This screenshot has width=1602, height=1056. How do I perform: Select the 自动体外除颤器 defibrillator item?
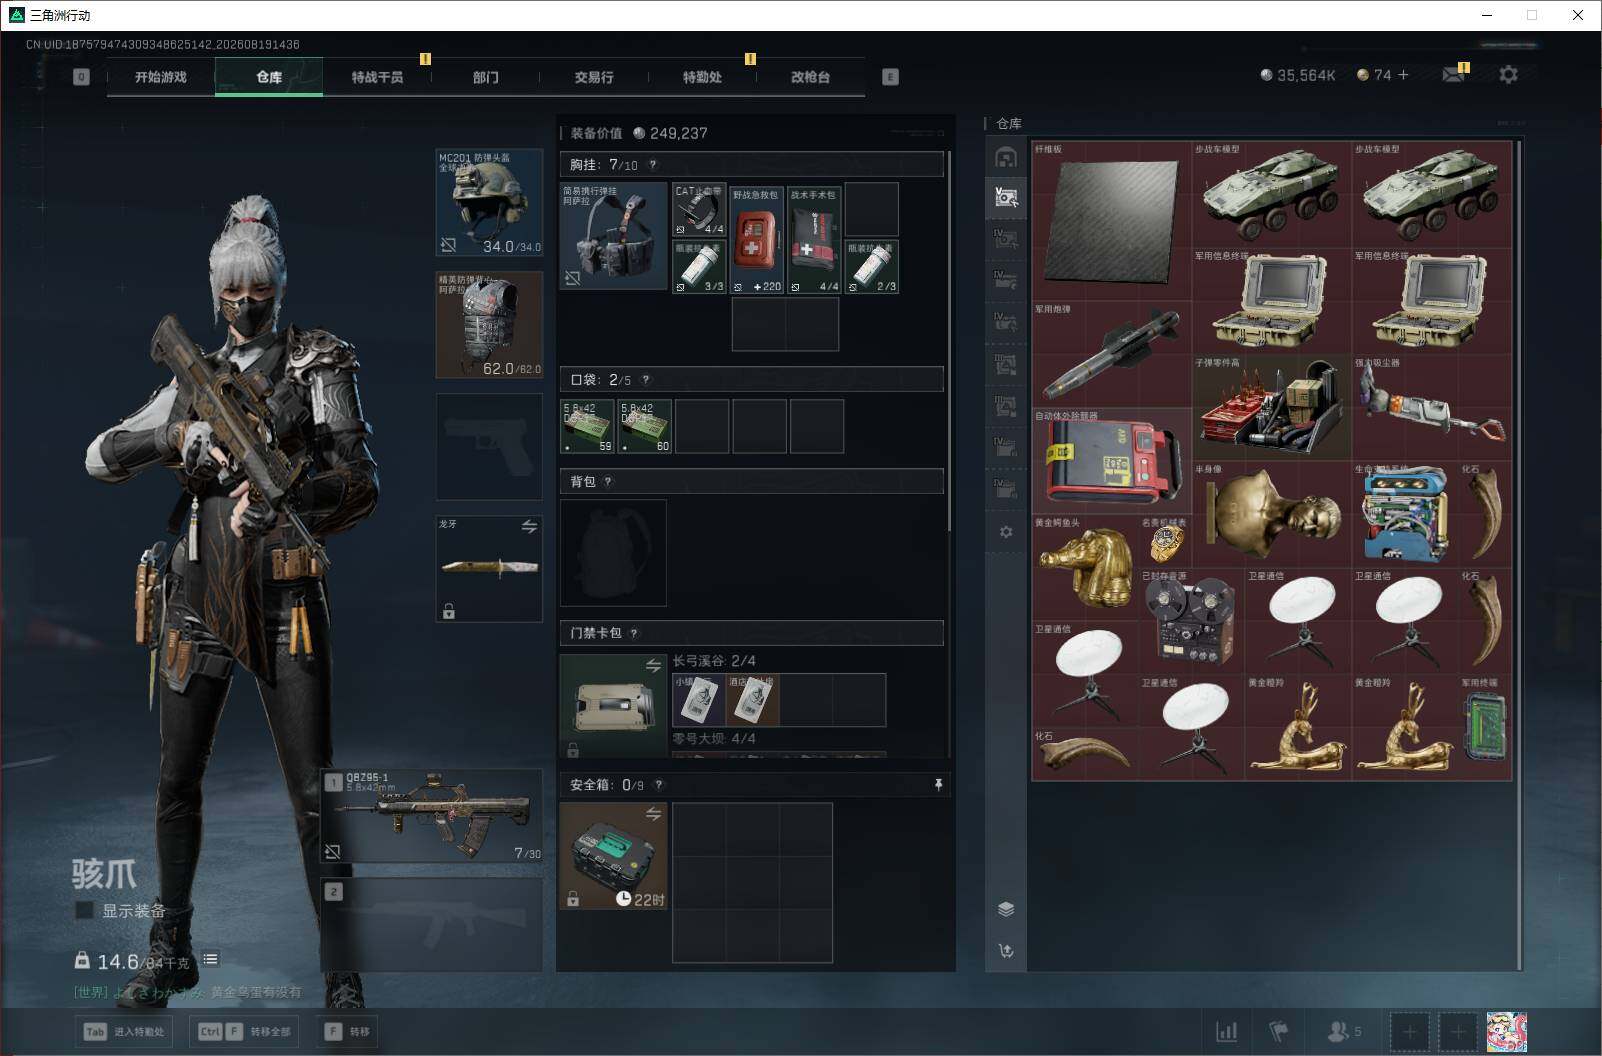pos(1111,460)
